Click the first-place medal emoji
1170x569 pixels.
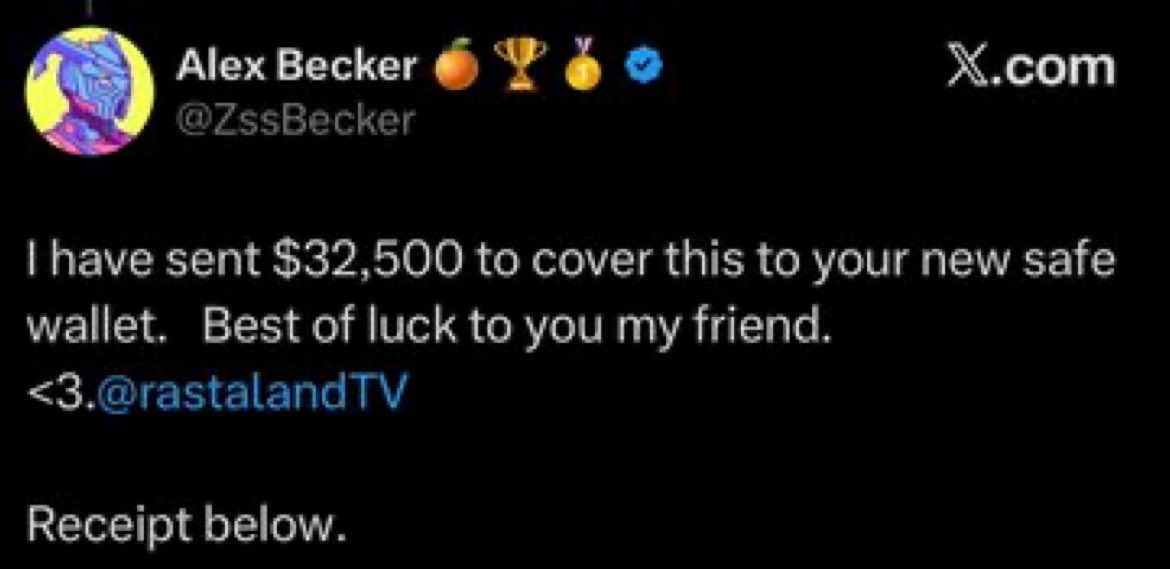584,64
